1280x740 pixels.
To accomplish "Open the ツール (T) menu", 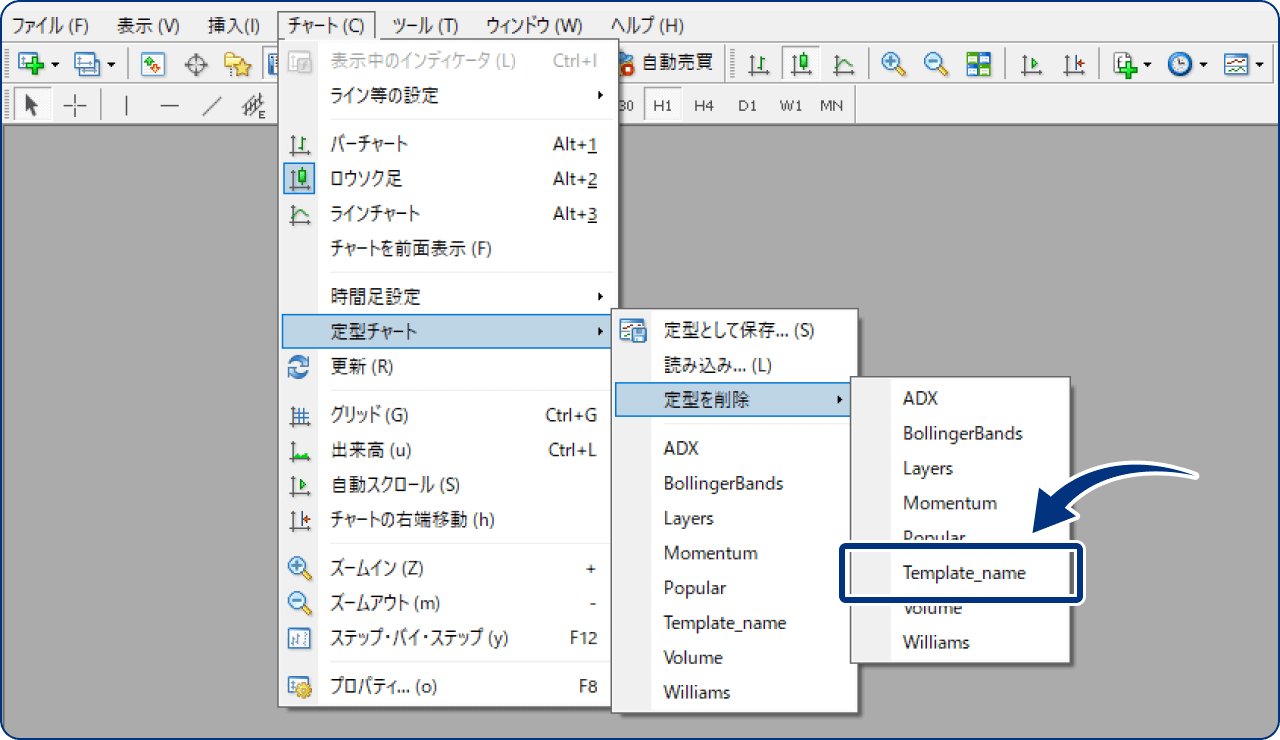I will (425, 25).
